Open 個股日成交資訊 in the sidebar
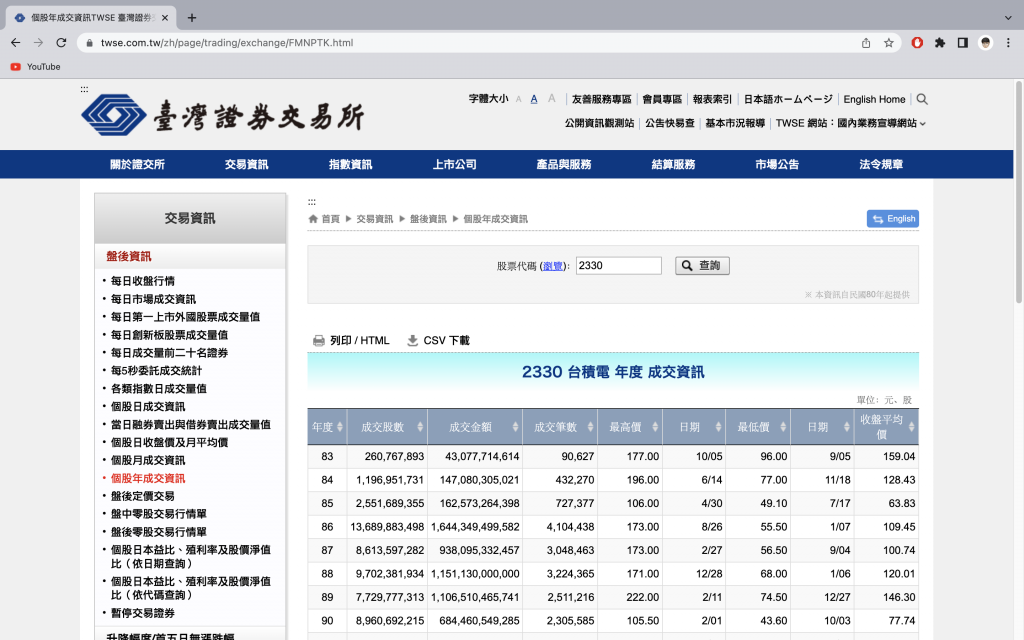 (148, 406)
